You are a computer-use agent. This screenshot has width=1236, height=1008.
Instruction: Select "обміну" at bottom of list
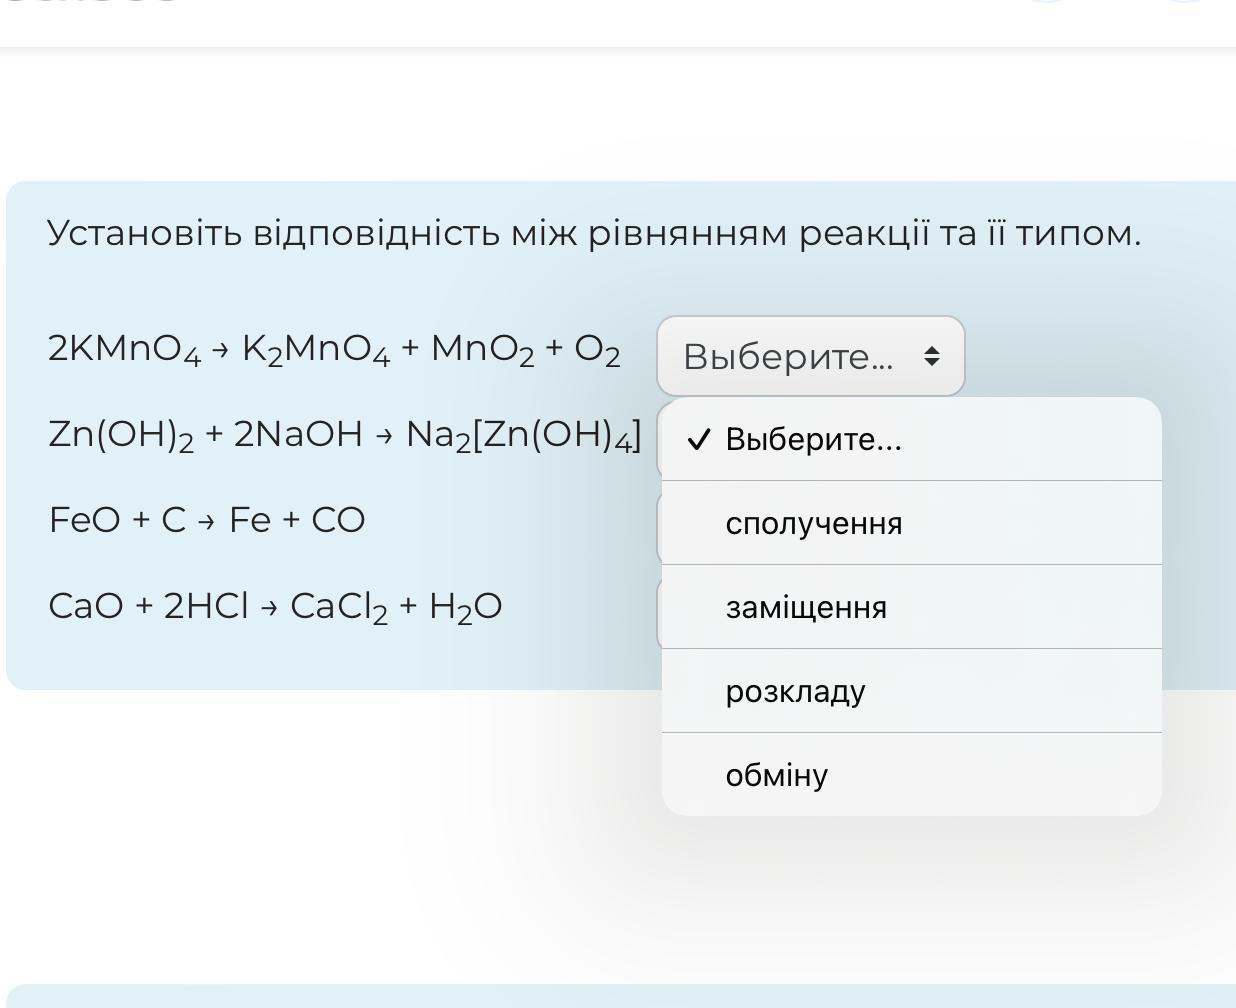click(776, 775)
